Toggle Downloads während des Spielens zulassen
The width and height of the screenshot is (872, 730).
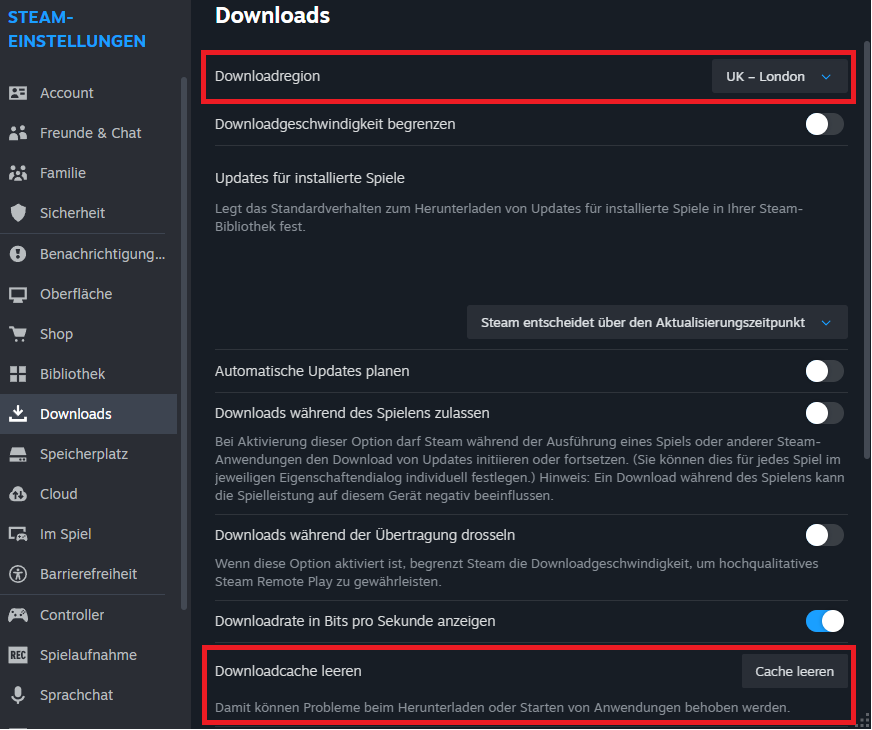click(824, 413)
